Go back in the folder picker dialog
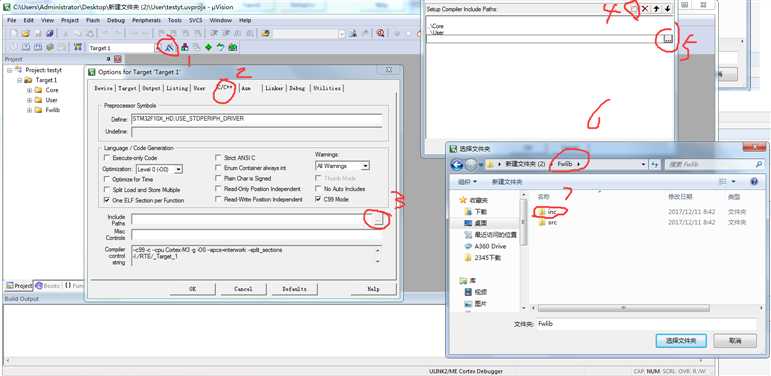 click(x=457, y=164)
